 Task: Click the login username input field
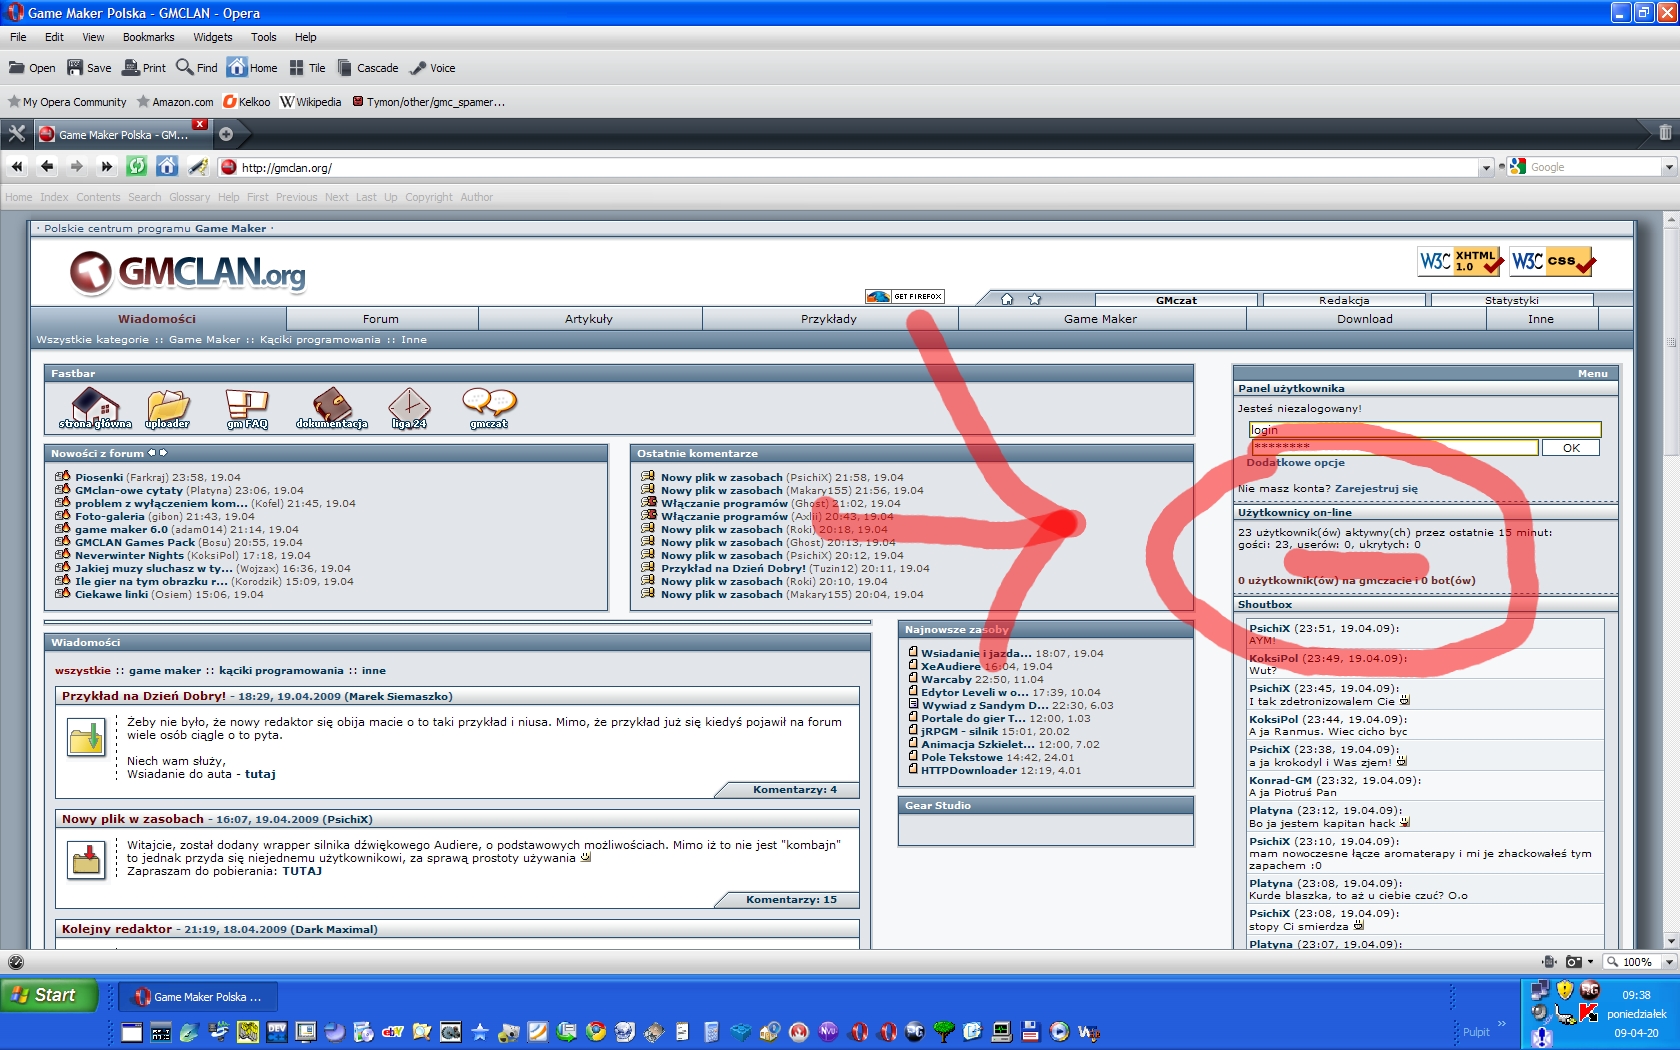tap(1424, 430)
